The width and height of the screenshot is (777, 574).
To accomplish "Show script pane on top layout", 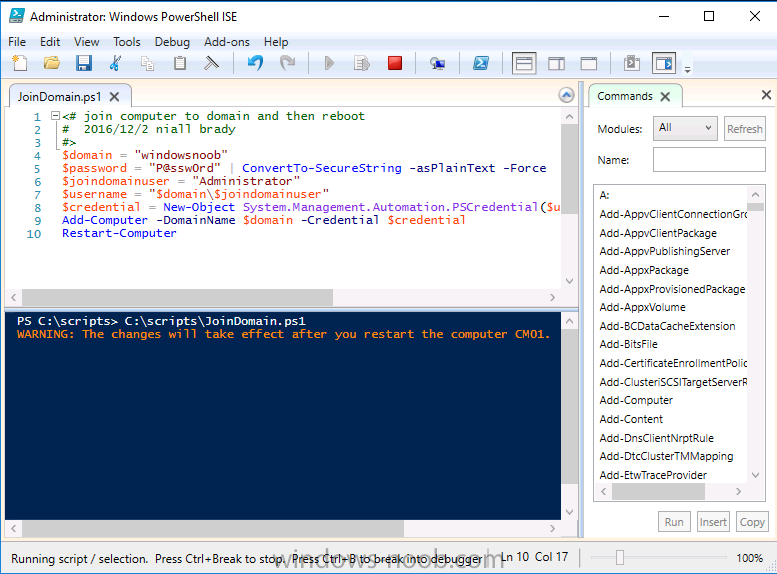I will click(x=524, y=63).
